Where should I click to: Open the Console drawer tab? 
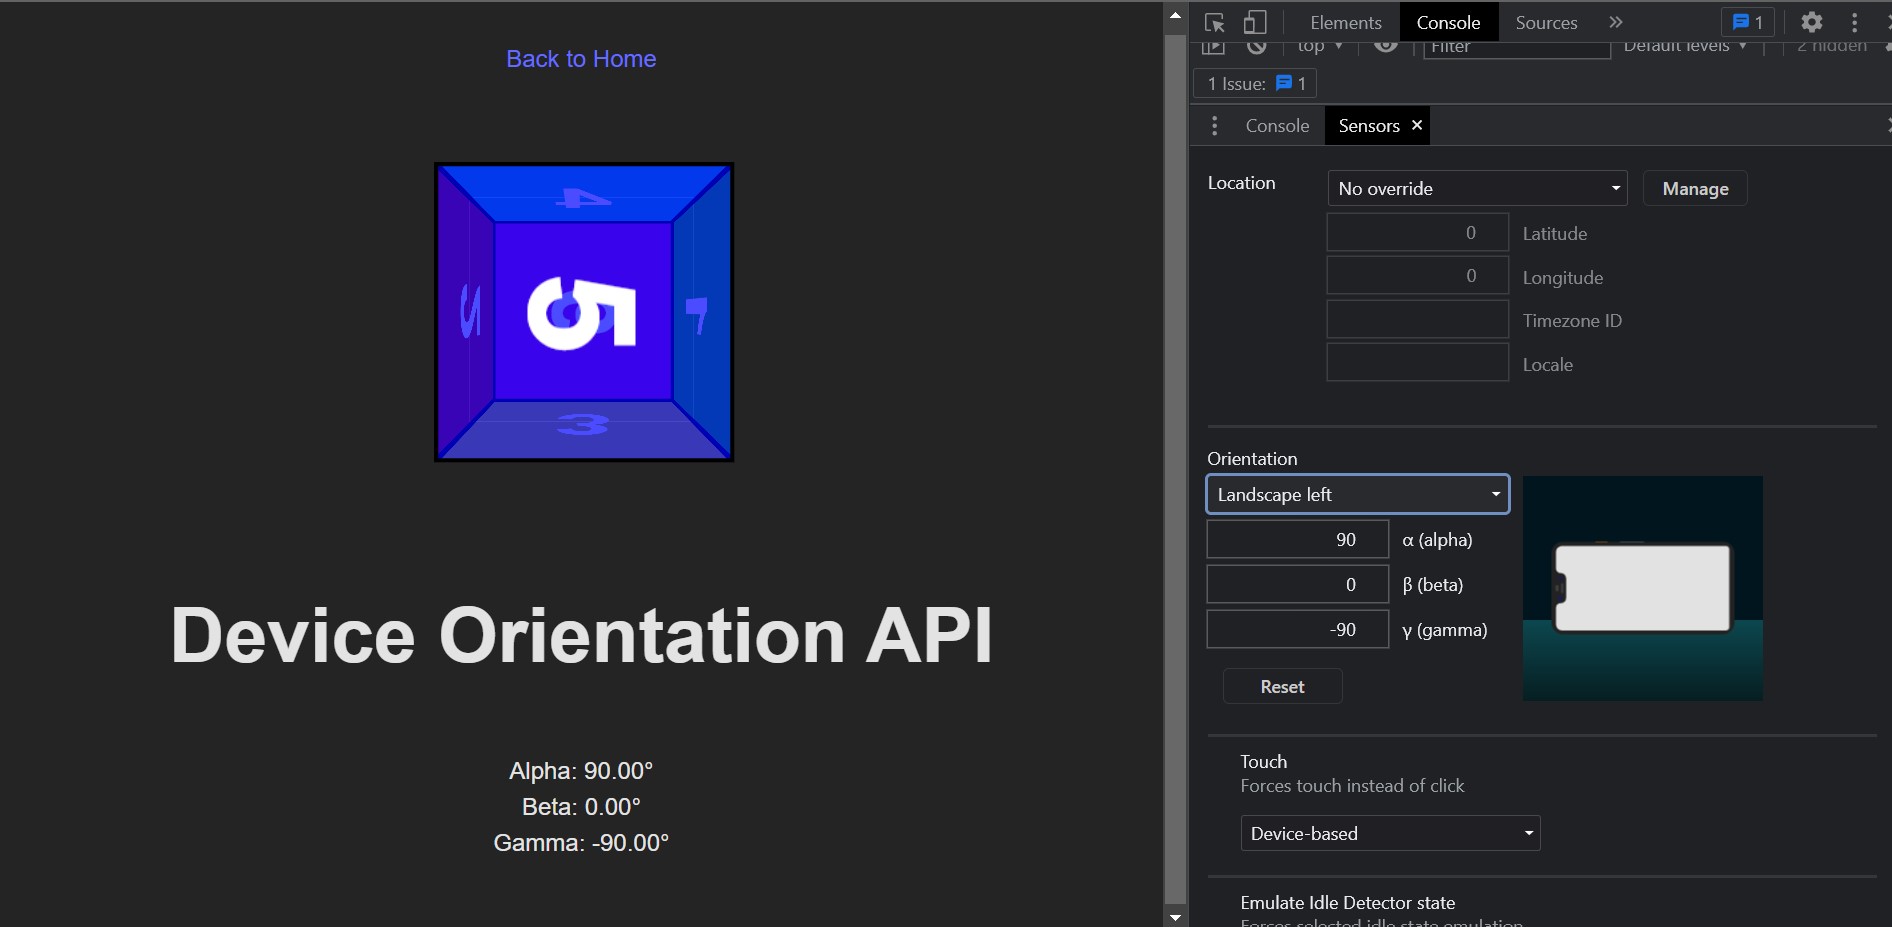1277,125
